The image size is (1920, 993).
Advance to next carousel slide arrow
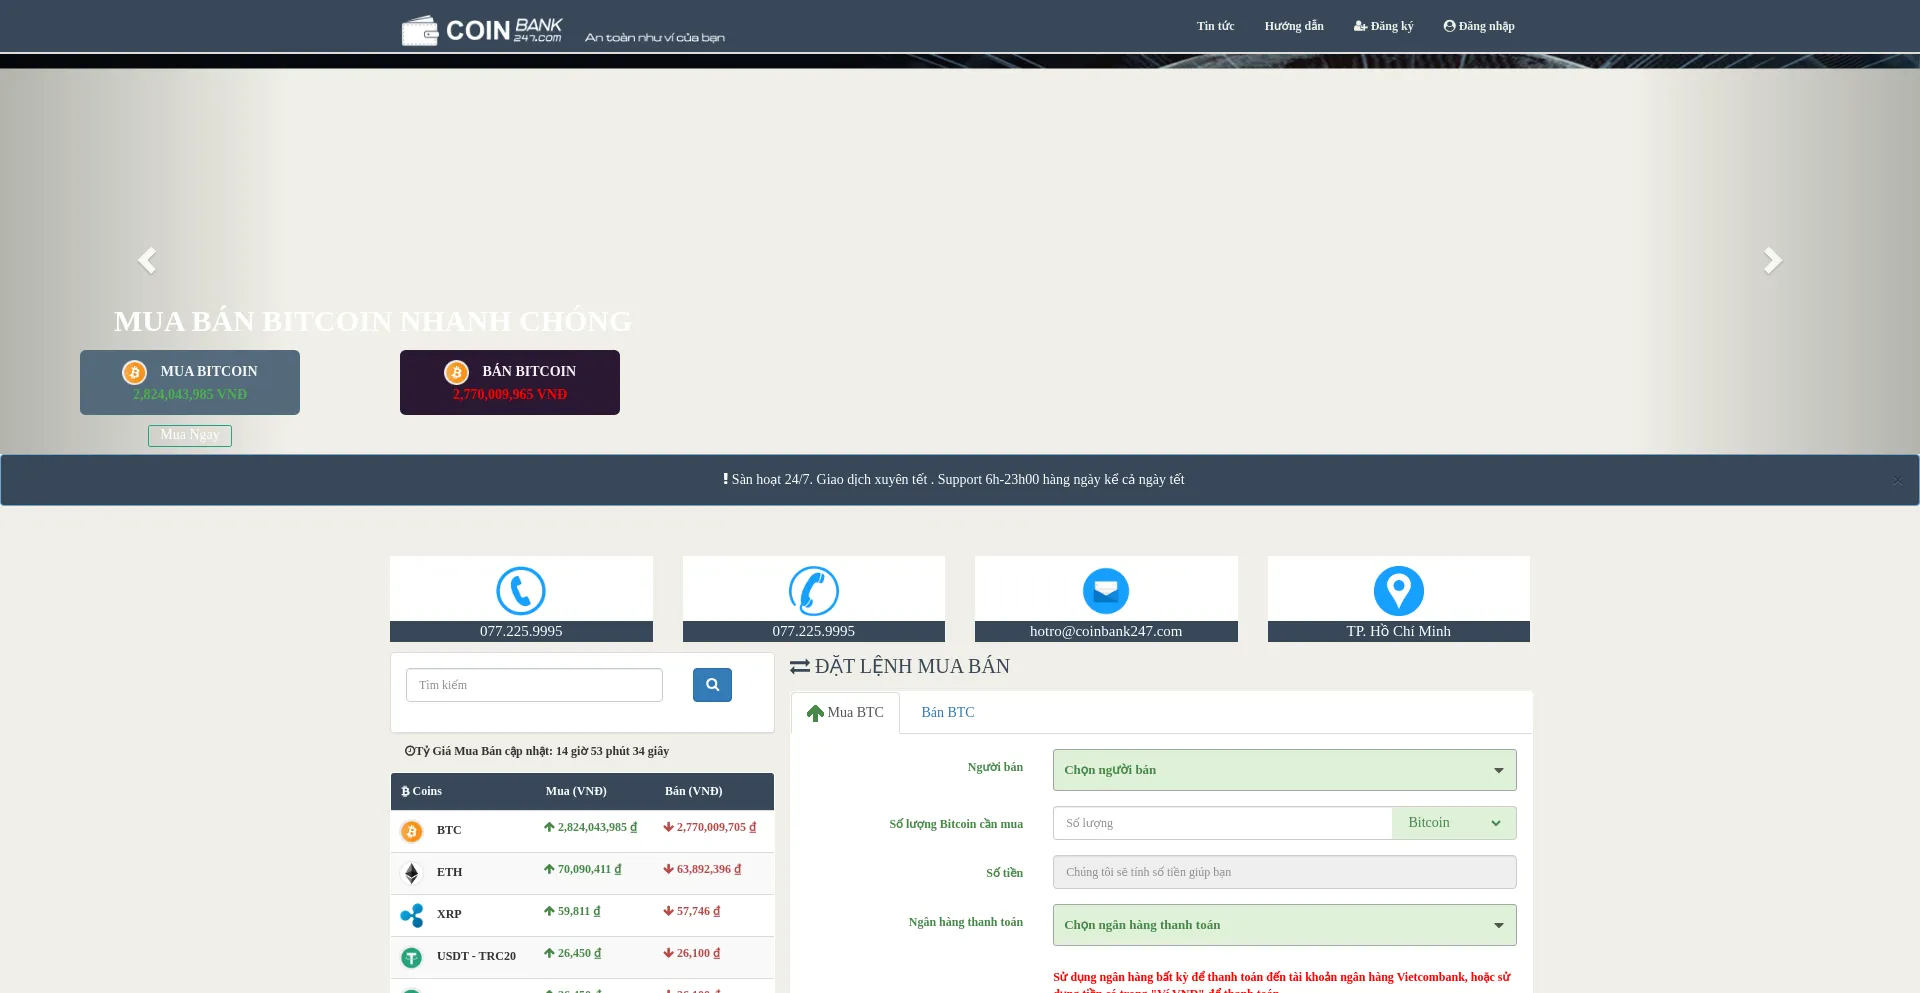tap(1772, 261)
